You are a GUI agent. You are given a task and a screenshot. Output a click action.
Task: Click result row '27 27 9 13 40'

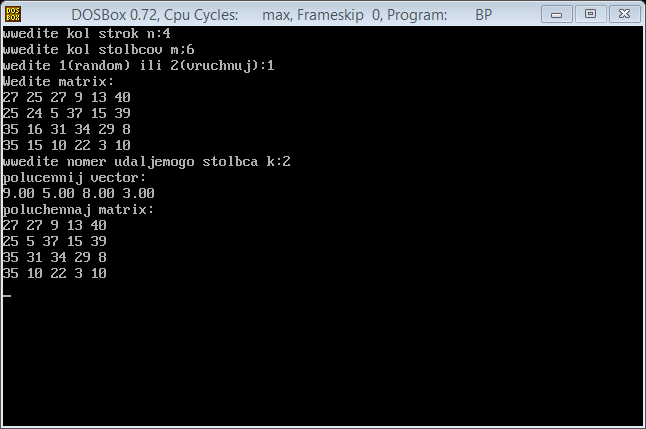54,225
